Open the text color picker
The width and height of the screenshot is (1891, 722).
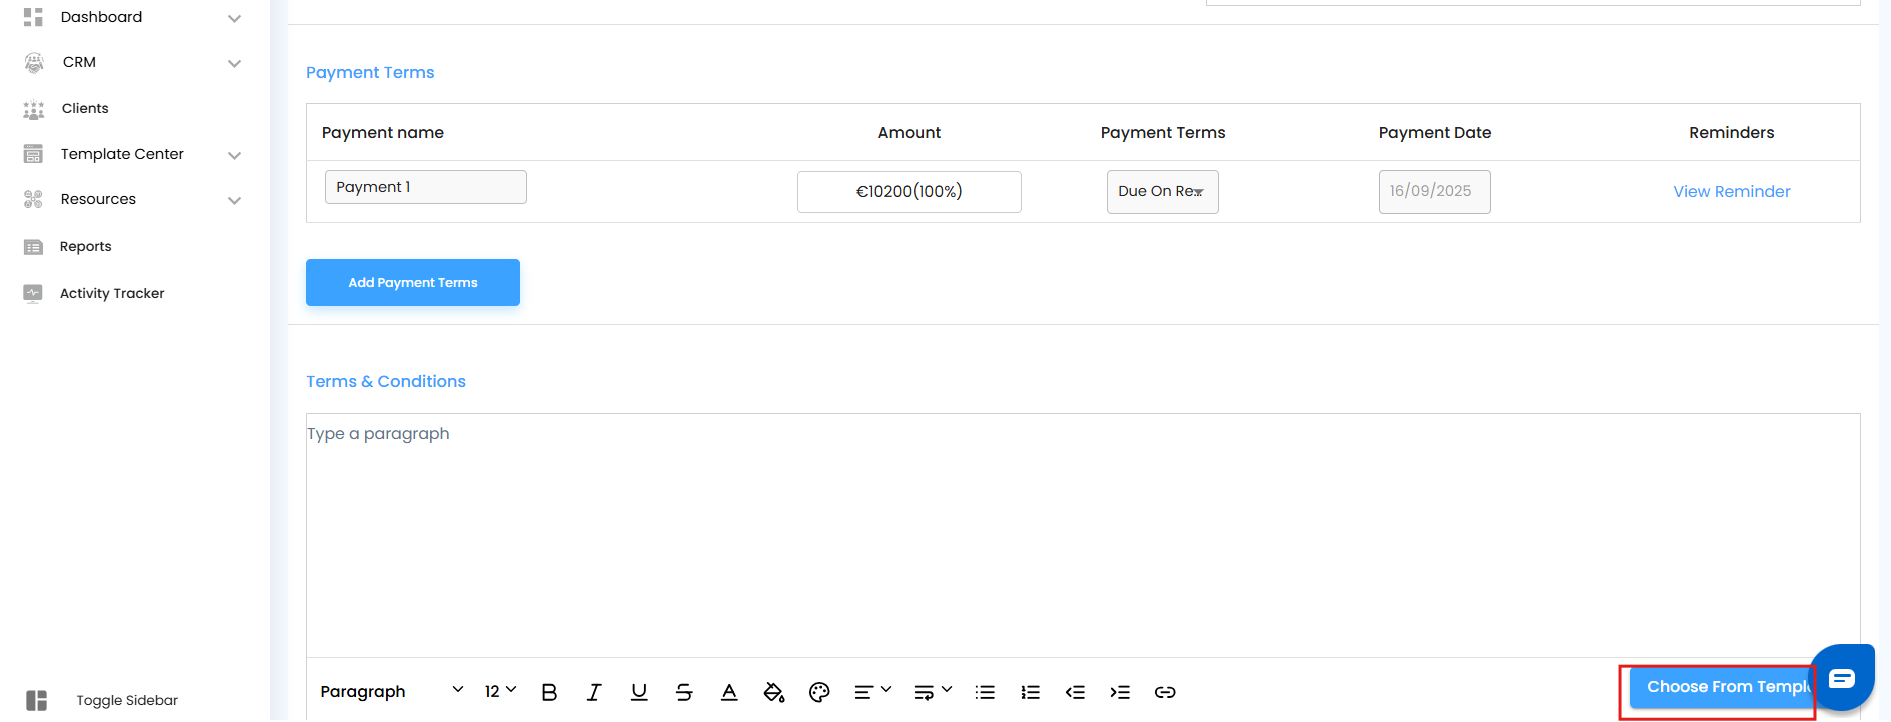pos(729,692)
